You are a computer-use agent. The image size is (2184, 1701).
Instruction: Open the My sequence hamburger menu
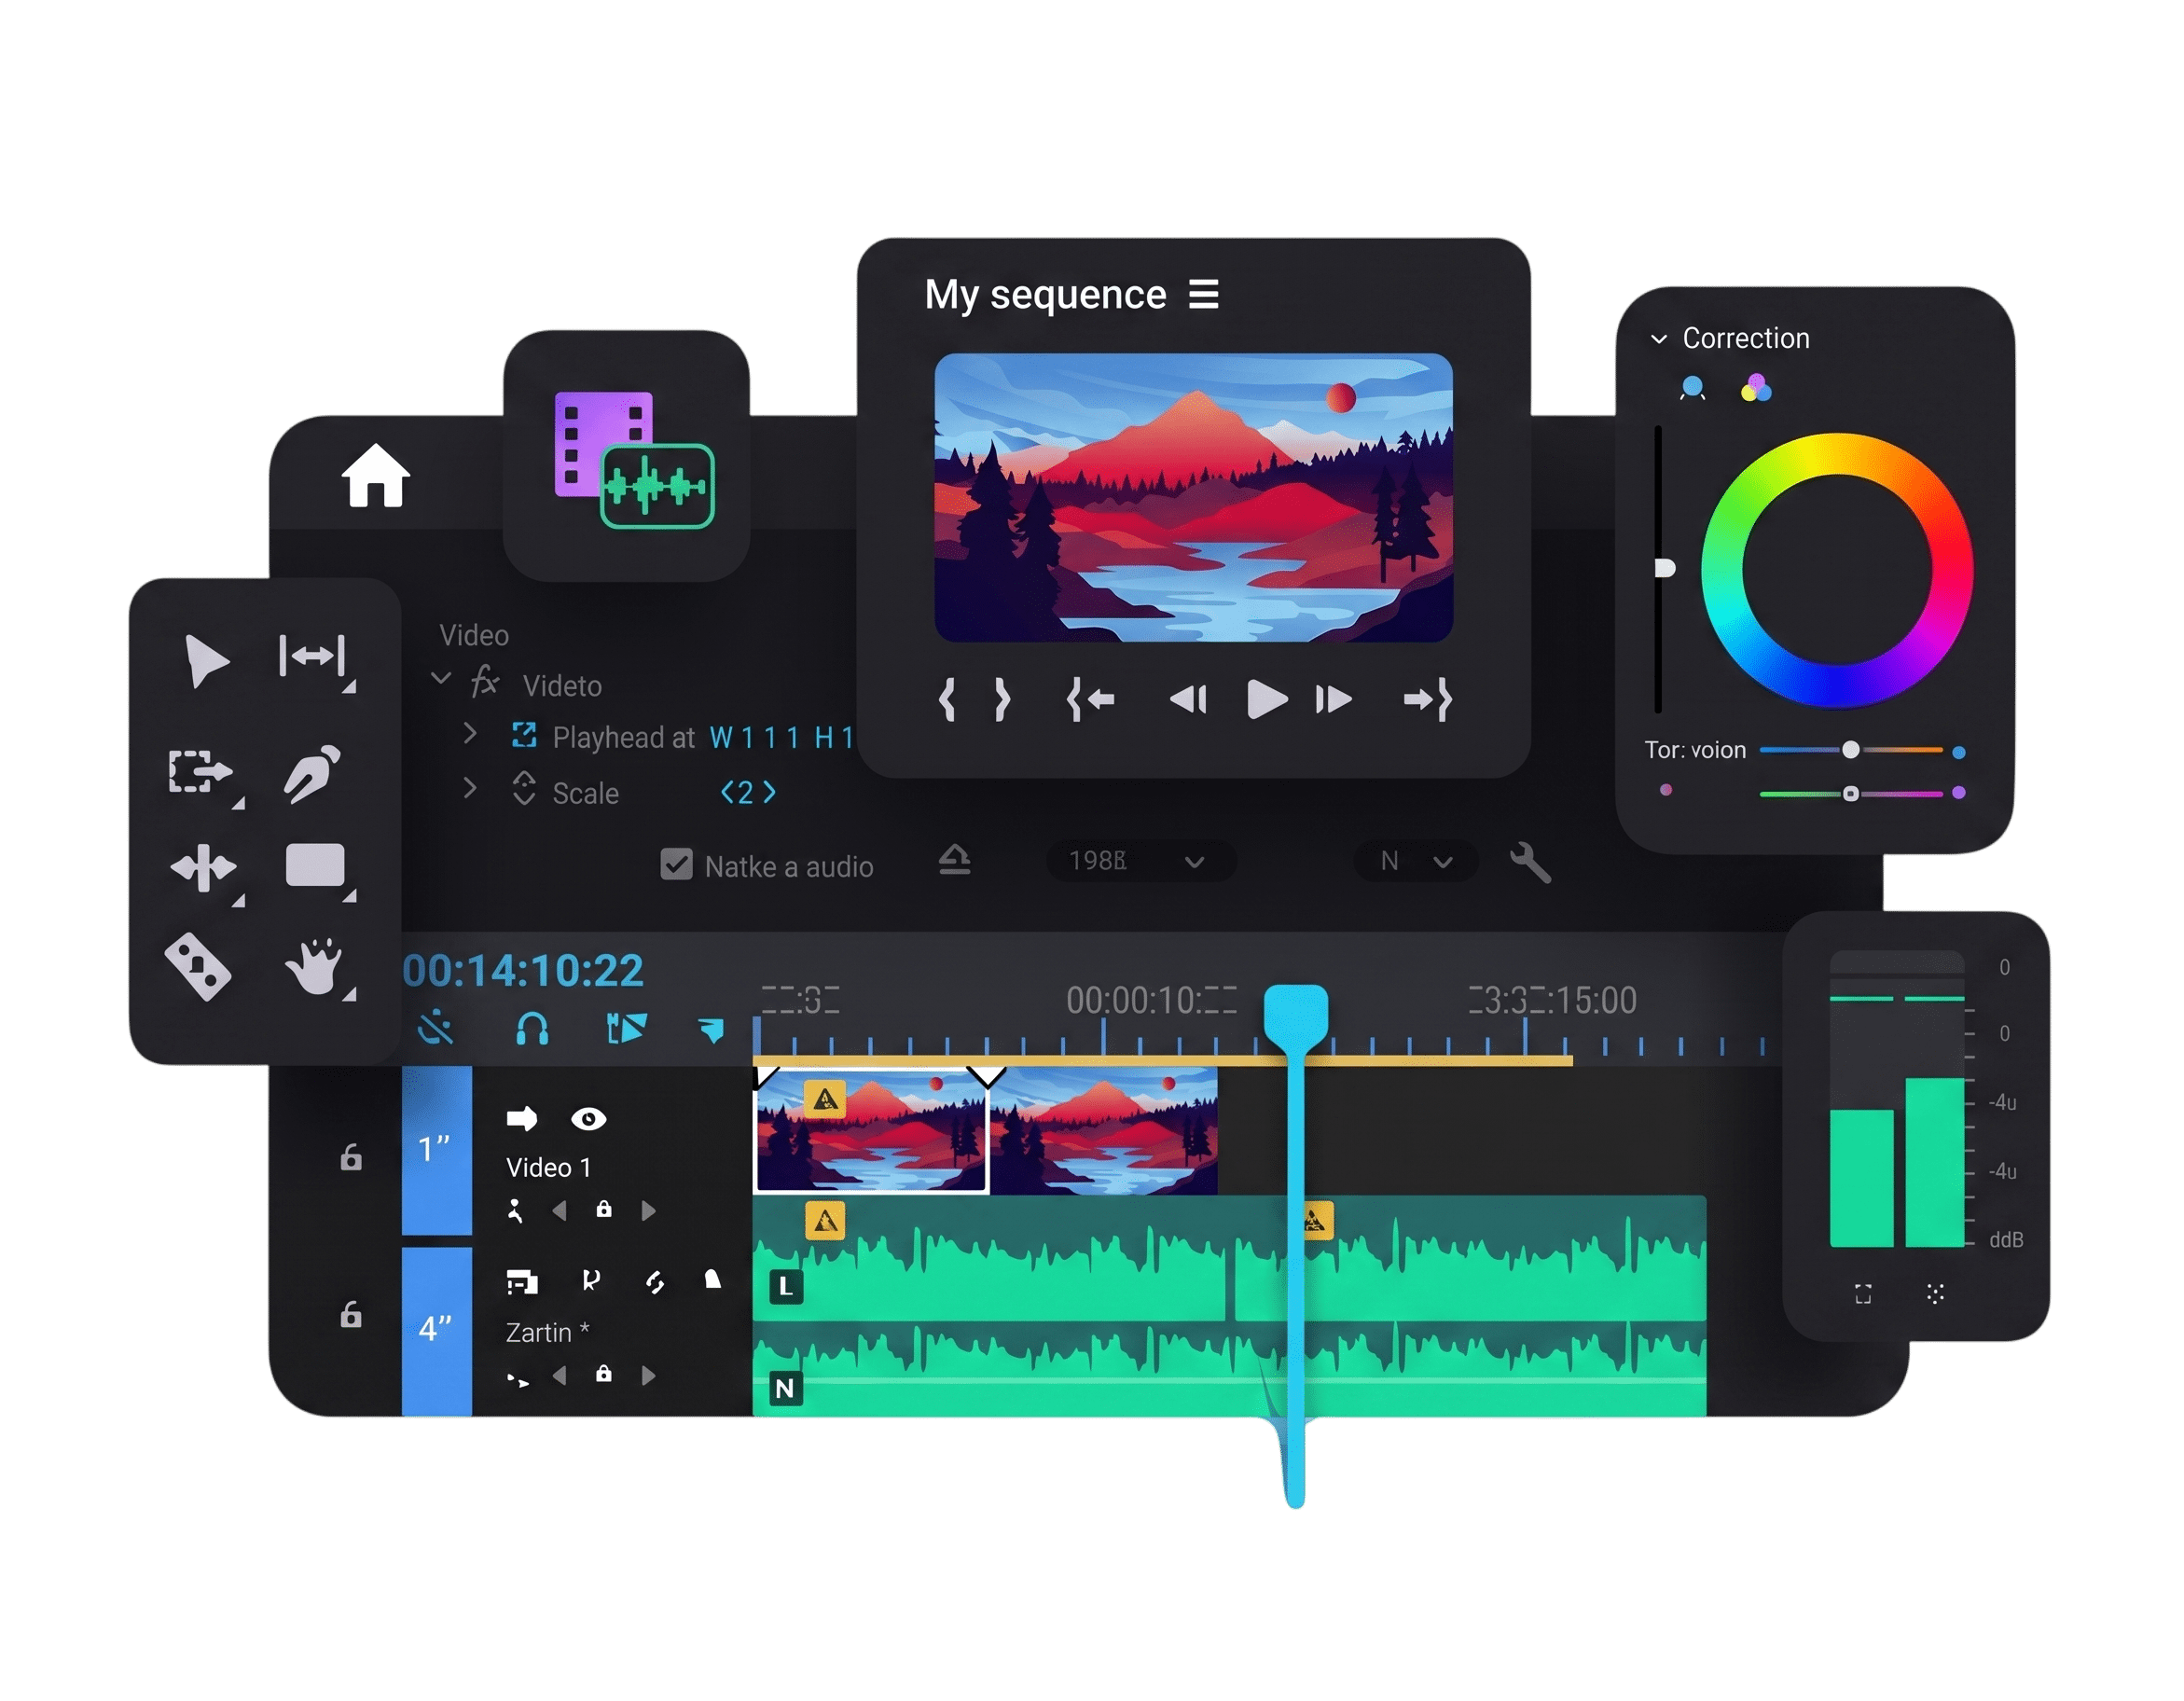1204,295
